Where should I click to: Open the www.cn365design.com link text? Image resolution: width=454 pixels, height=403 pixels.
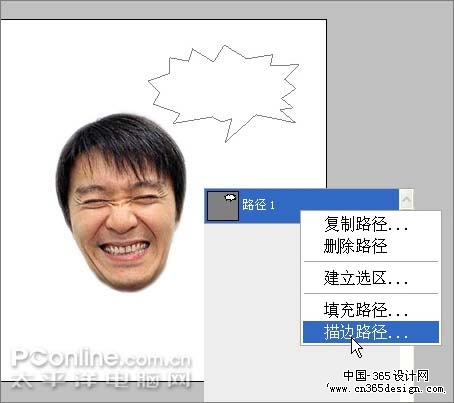(387, 389)
